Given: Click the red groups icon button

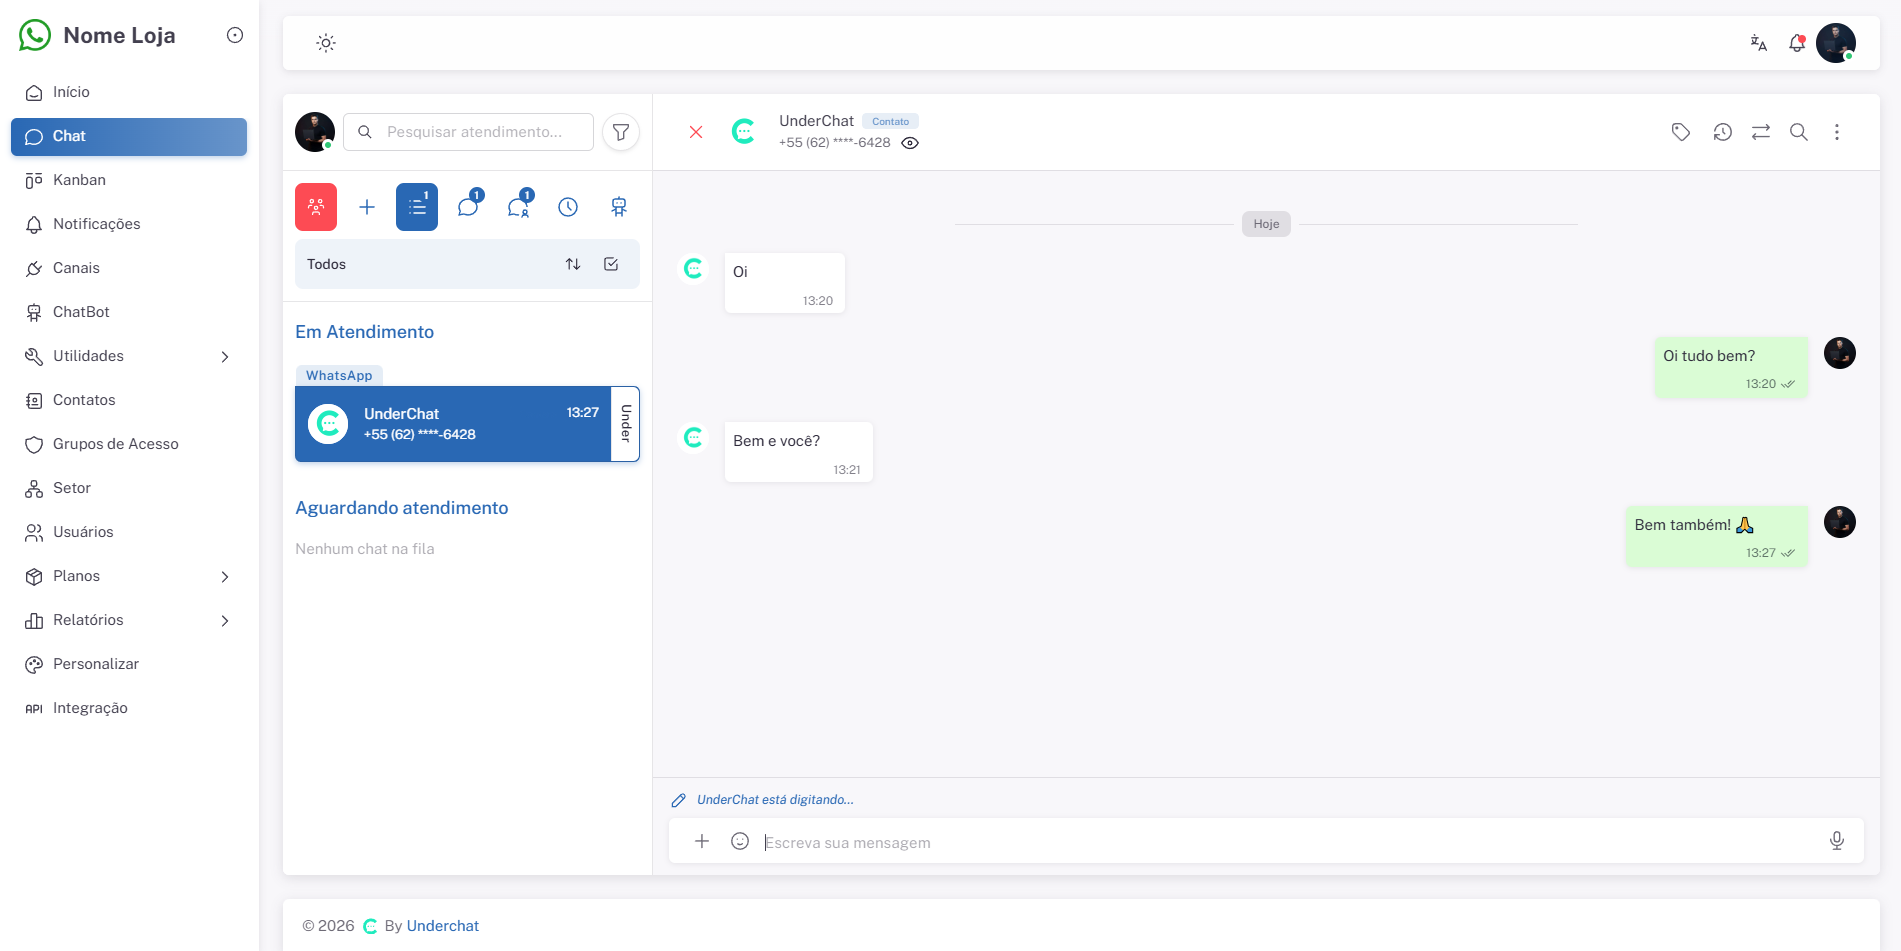Looking at the screenshot, I should 316,207.
